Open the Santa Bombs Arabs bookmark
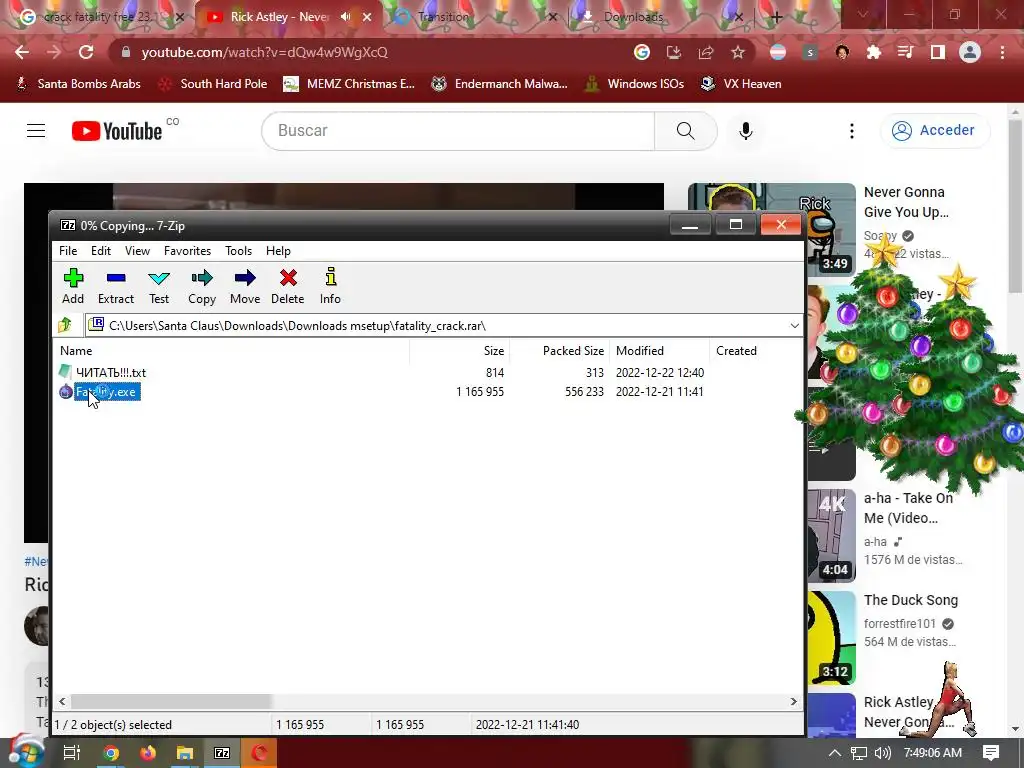Image resolution: width=1024 pixels, height=768 pixels. point(78,84)
